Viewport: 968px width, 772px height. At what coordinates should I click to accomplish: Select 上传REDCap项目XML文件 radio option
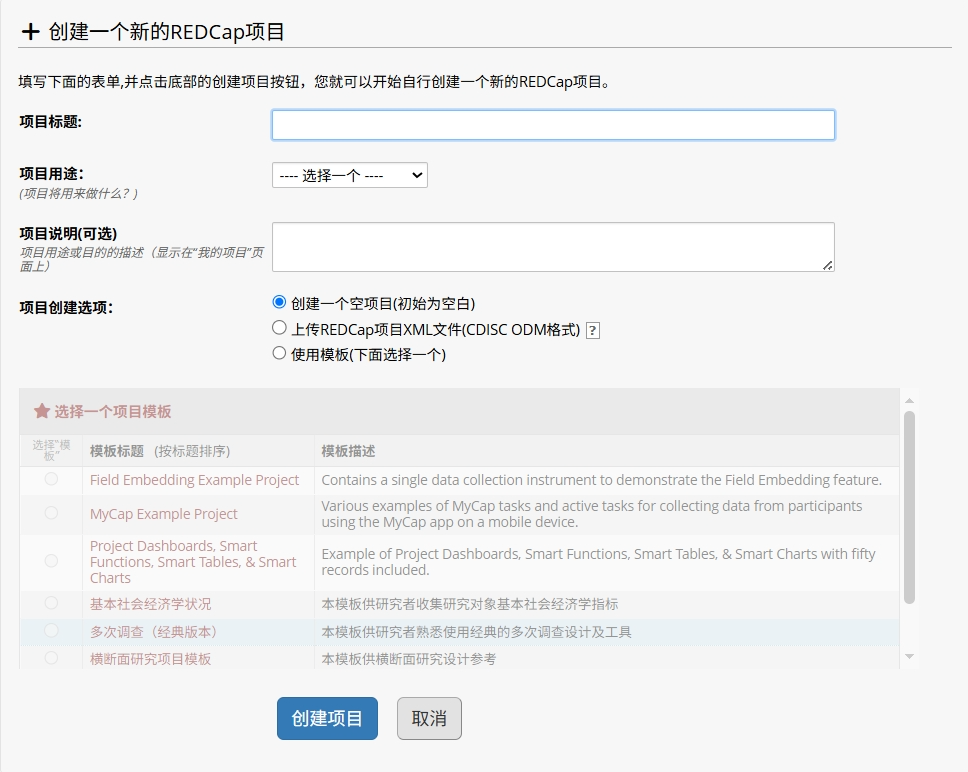point(279,328)
